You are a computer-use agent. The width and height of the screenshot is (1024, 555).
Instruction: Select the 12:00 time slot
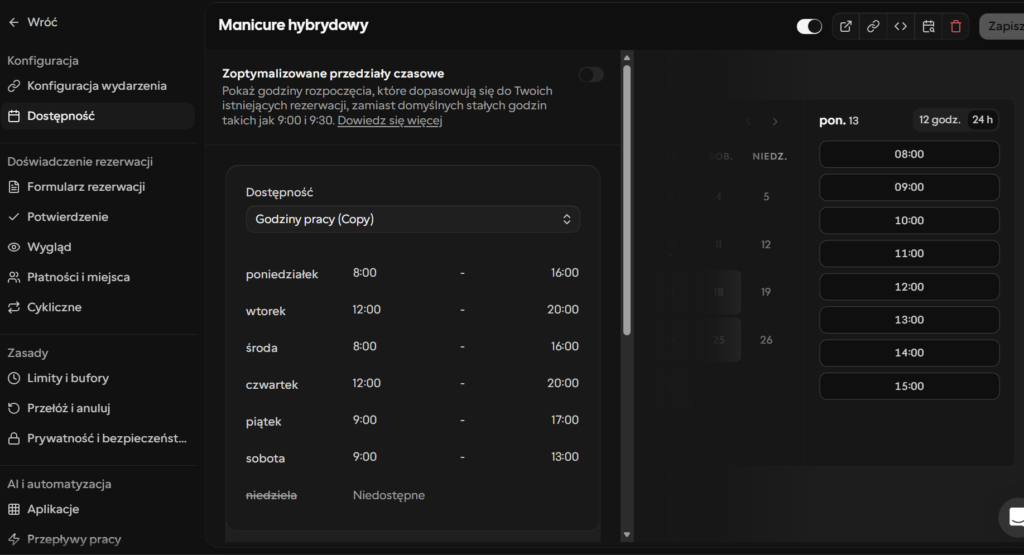pos(909,287)
